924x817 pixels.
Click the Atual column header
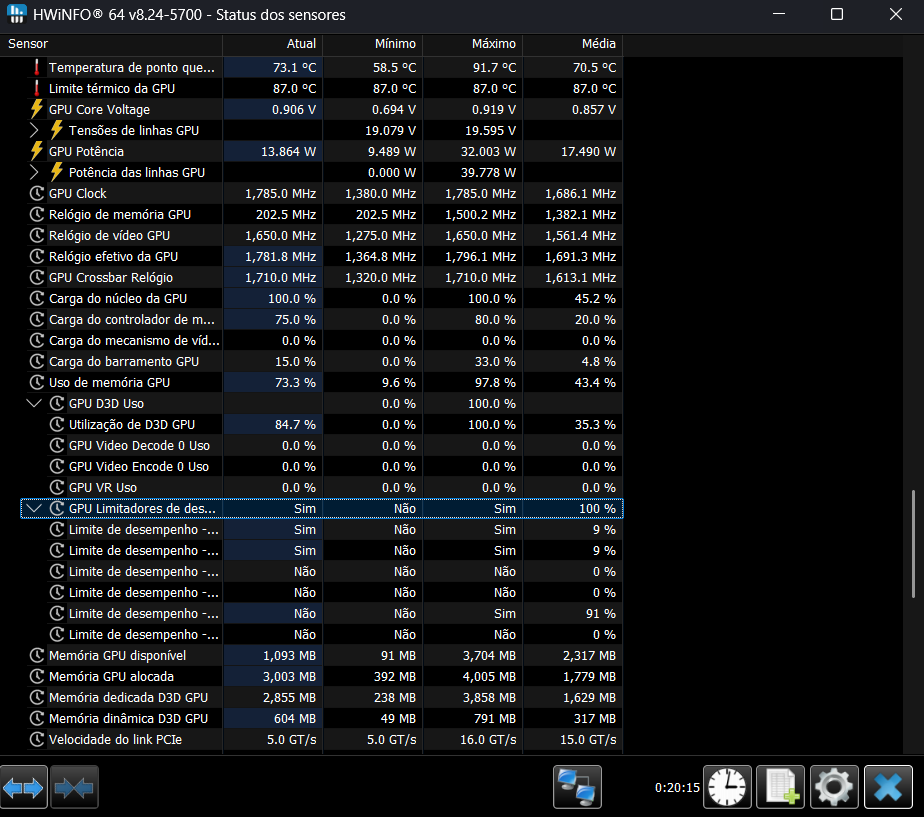(x=273, y=44)
